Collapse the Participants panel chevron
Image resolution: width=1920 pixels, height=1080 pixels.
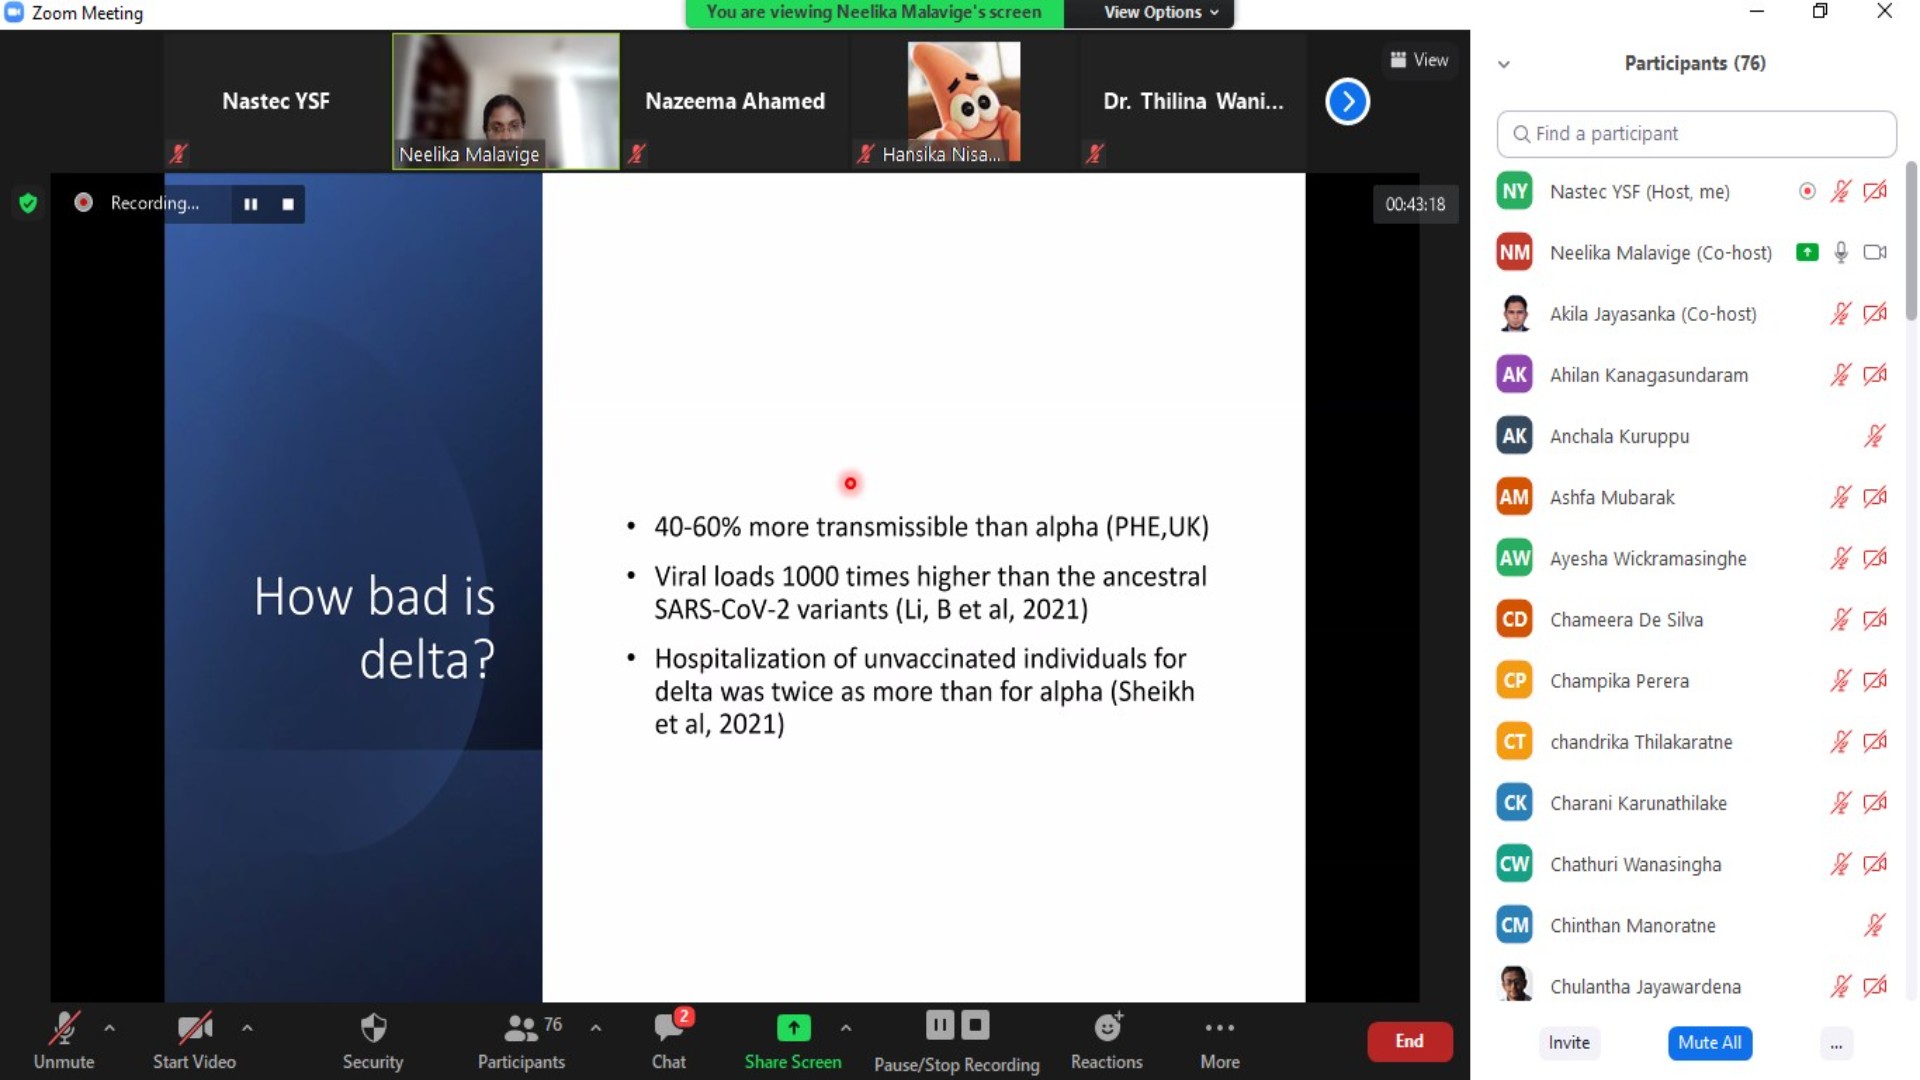pyautogui.click(x=1503, y=64)
